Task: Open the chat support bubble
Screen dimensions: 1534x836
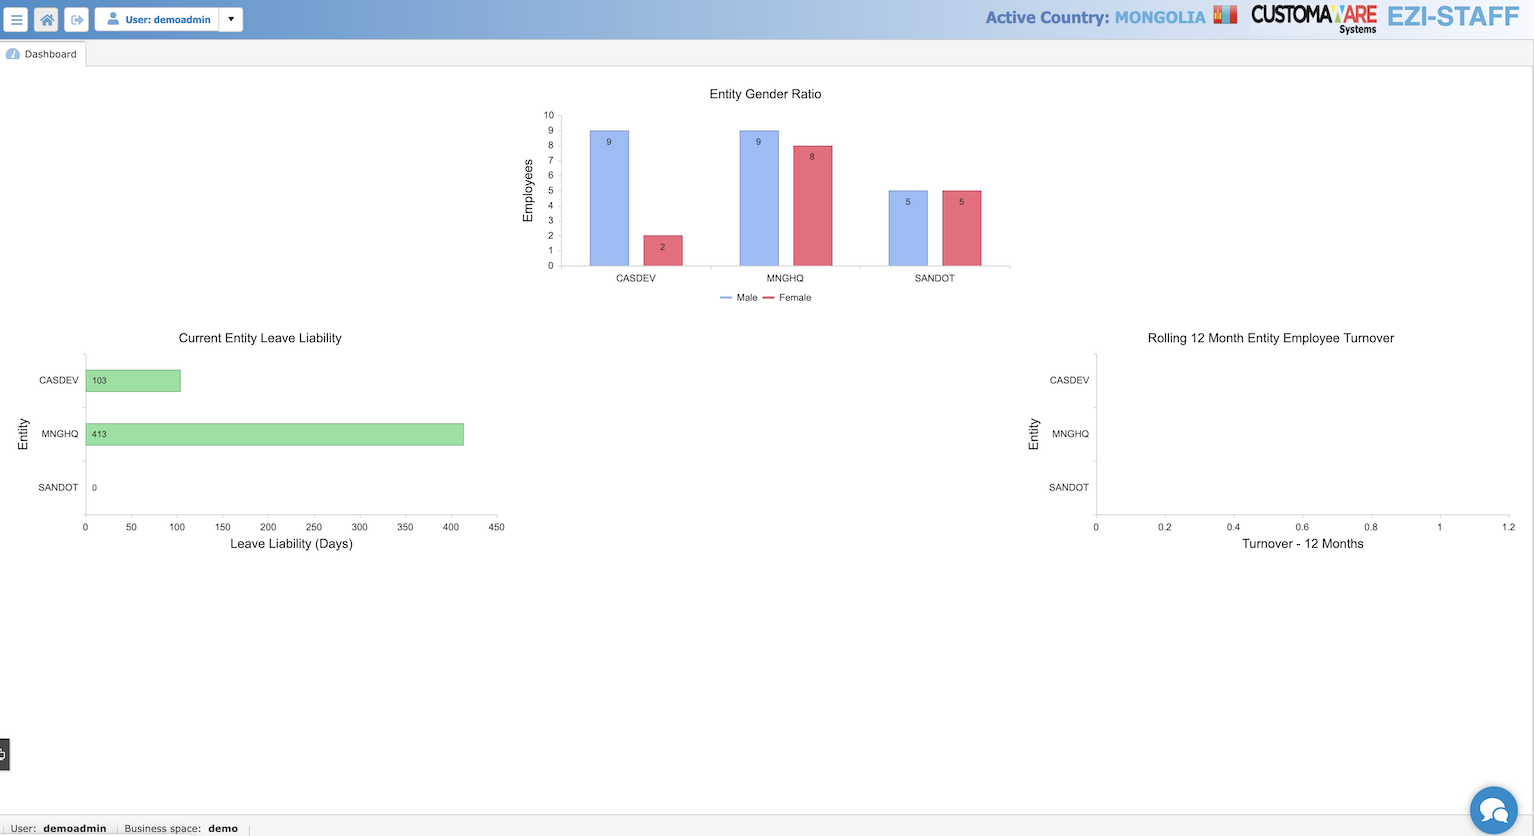Action: coord(1493,810)
